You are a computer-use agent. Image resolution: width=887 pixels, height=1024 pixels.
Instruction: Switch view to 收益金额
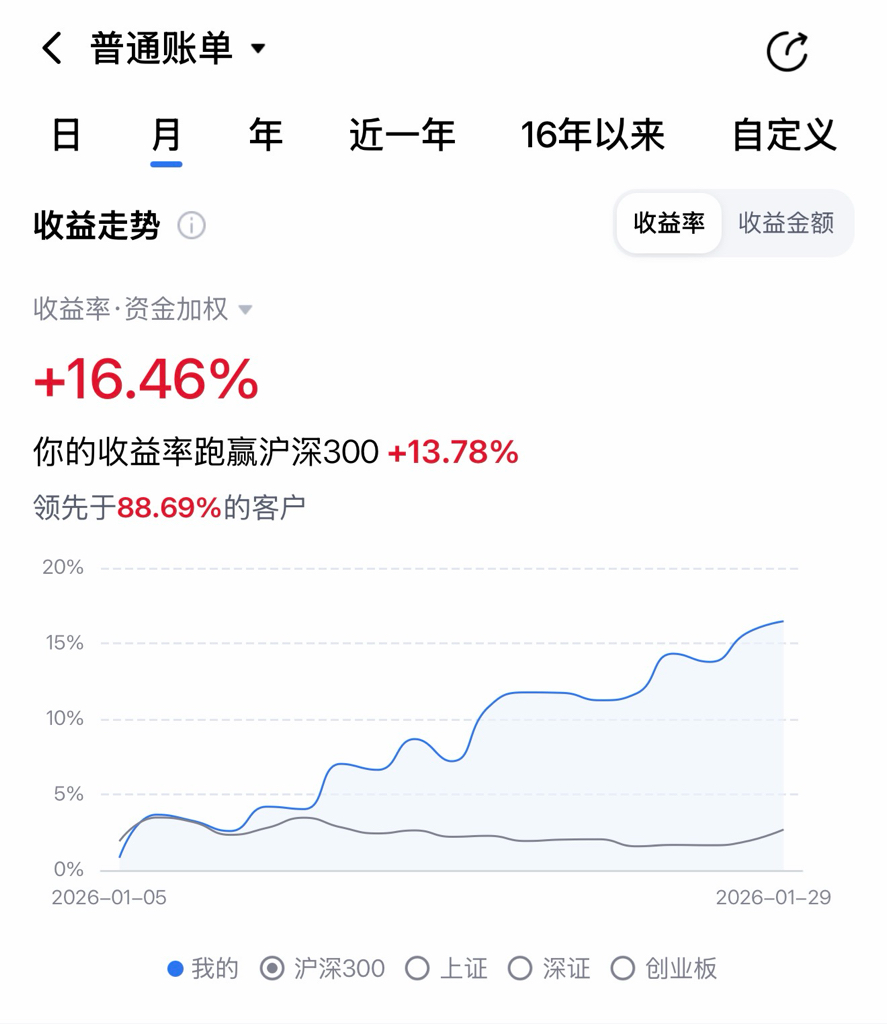[786, 223]
